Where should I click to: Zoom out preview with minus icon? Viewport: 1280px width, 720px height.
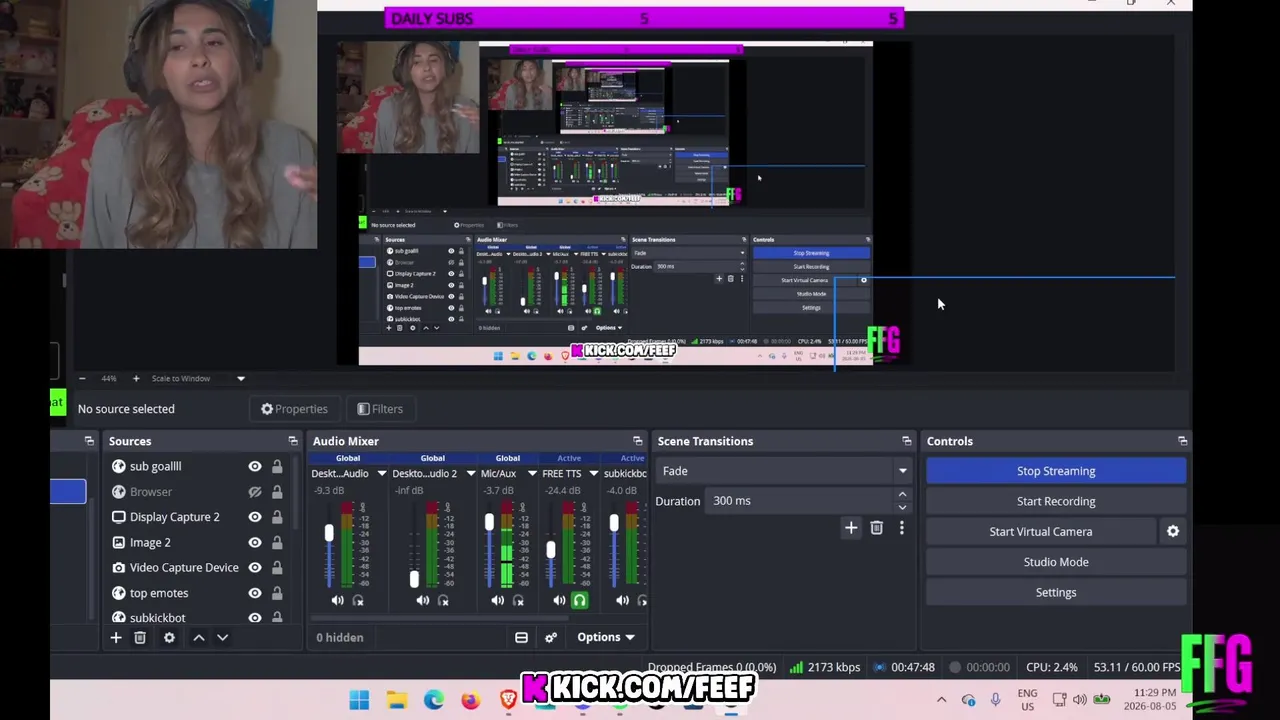82,378
